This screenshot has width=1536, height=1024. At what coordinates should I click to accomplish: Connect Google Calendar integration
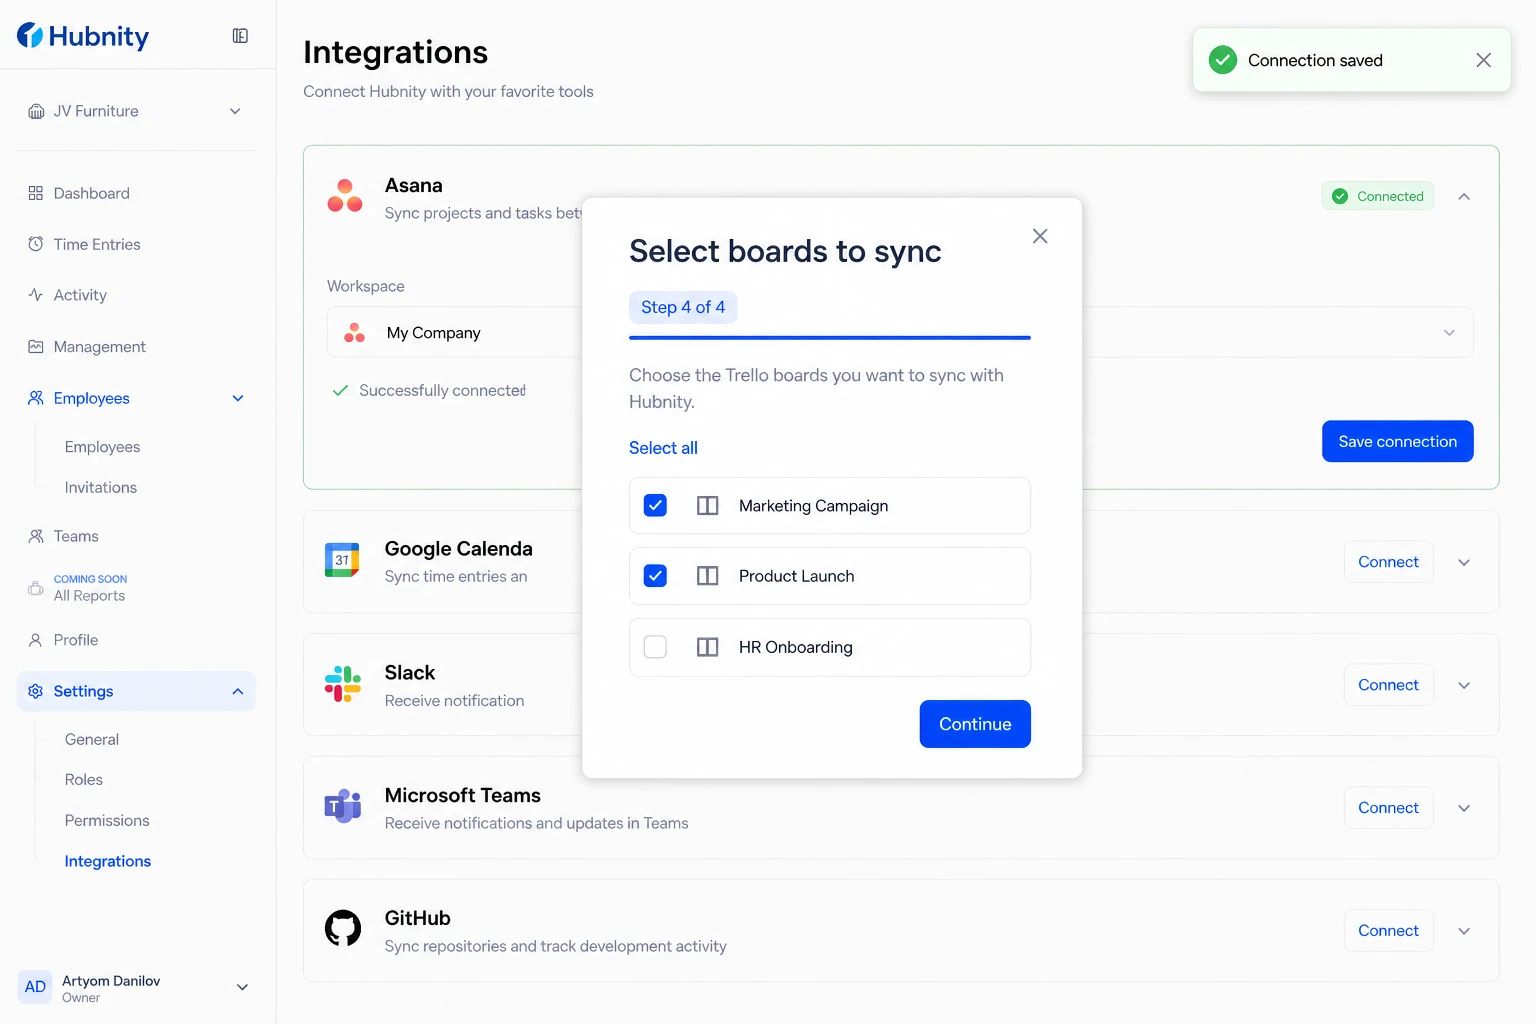(x=1388, y=562)
